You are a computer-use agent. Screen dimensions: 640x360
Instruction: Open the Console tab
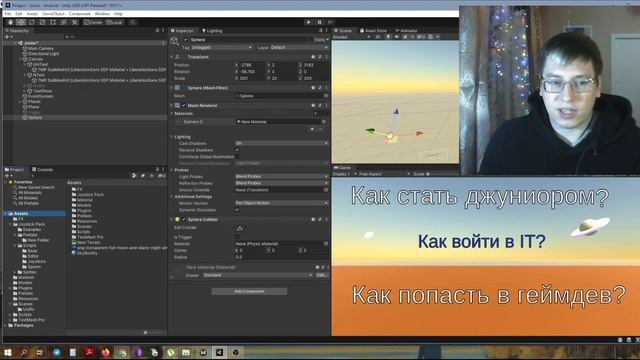tap(42, 169)
